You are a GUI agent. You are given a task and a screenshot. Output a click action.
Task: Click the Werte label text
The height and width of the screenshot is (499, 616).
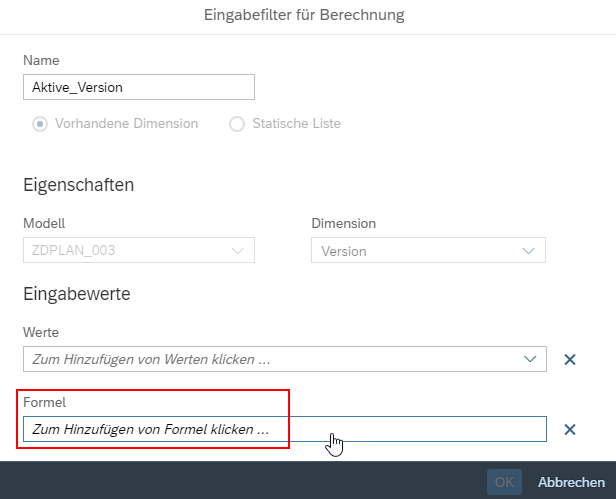click(x=41, y=332)
